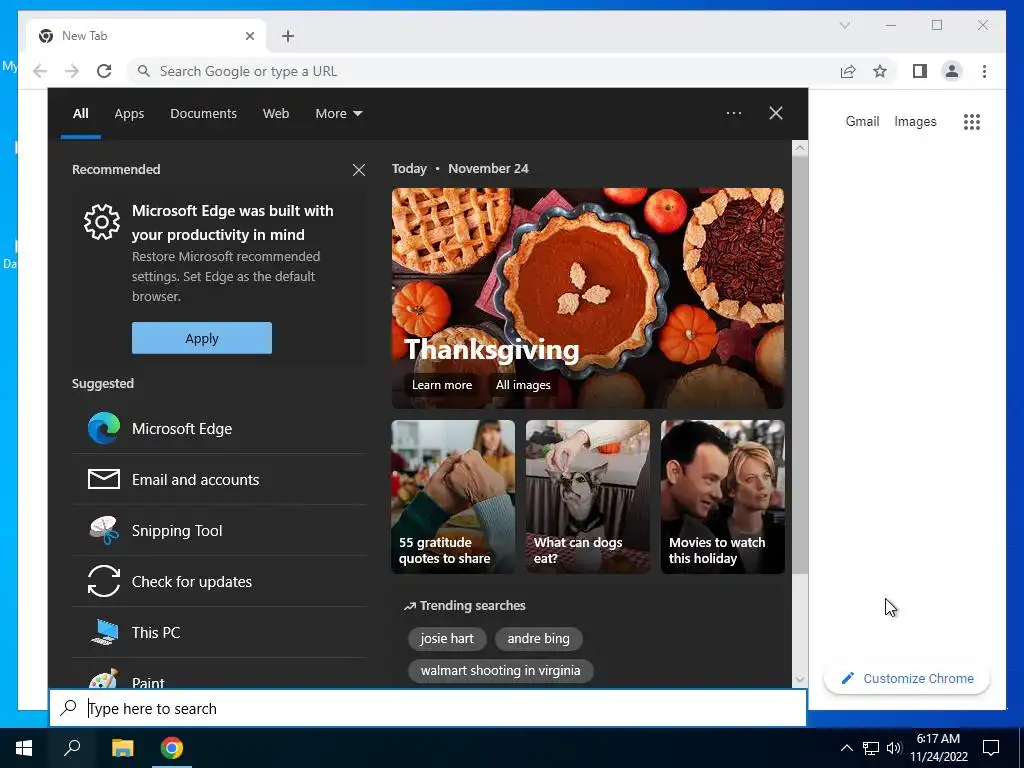Click the Chrome tab search chevron

click(844, 25)
